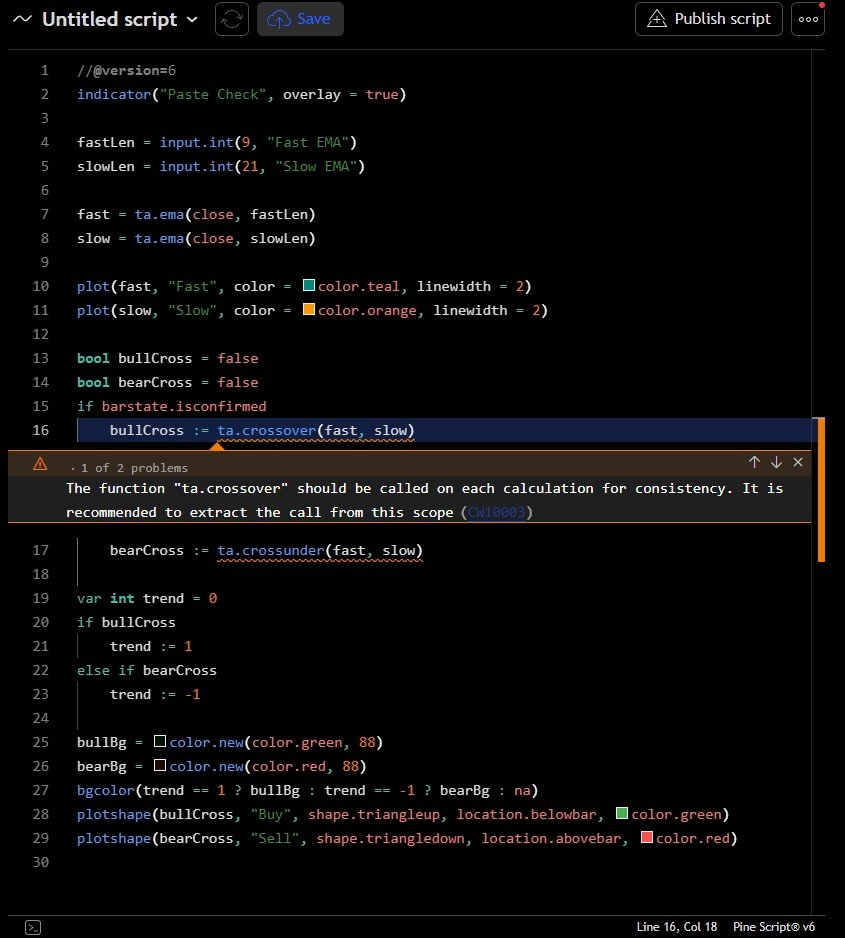
Task: Go to next problem arrow
Action: (776, 462)
